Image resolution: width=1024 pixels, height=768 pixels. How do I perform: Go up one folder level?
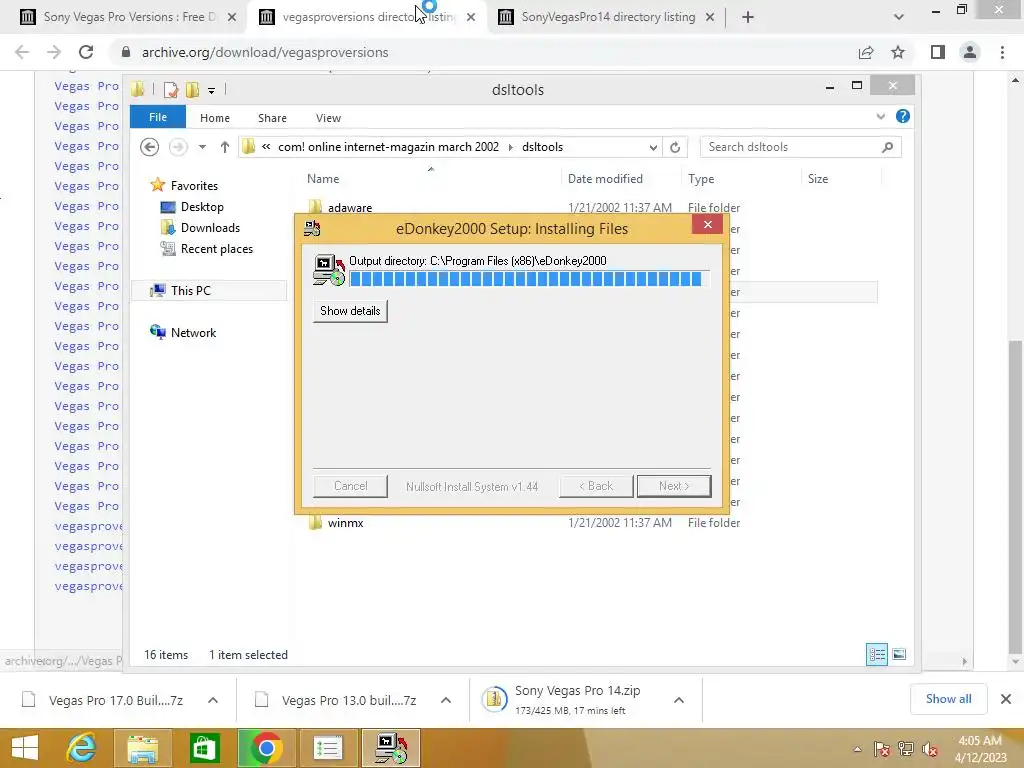click(225, 147)
